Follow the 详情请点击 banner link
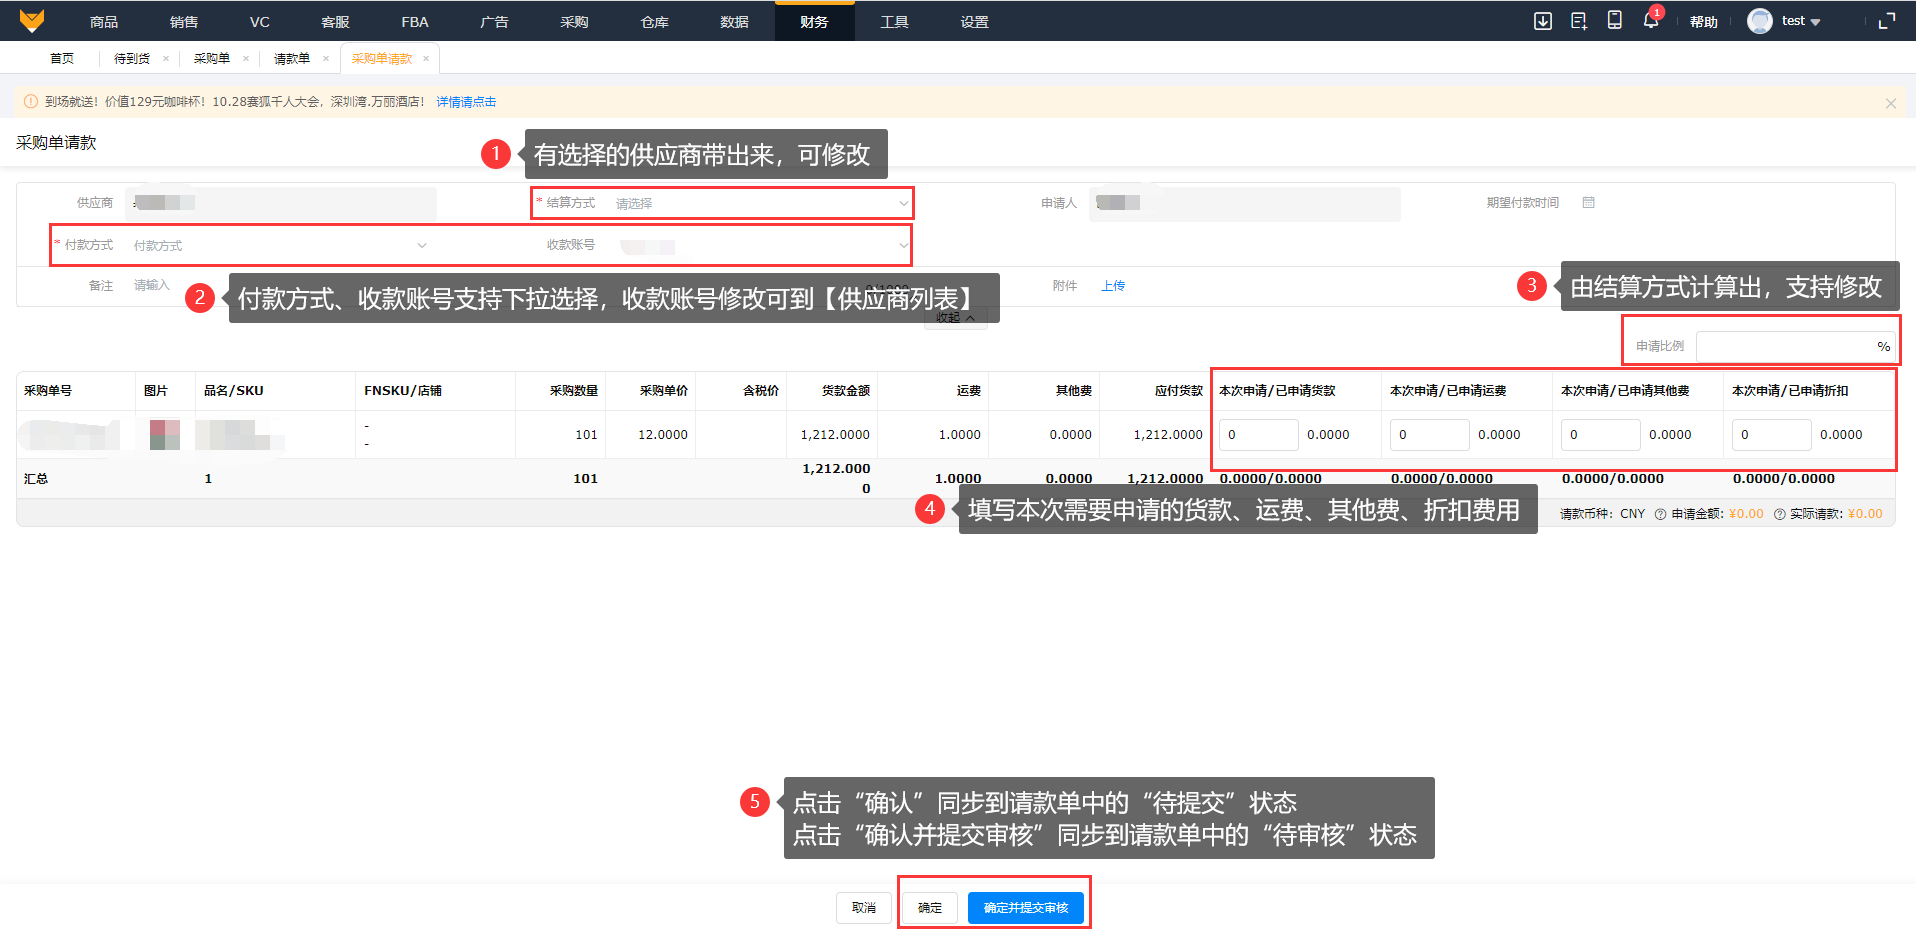Image resolution: width=1916 pixels, height=930 pixels. (466, 102)
